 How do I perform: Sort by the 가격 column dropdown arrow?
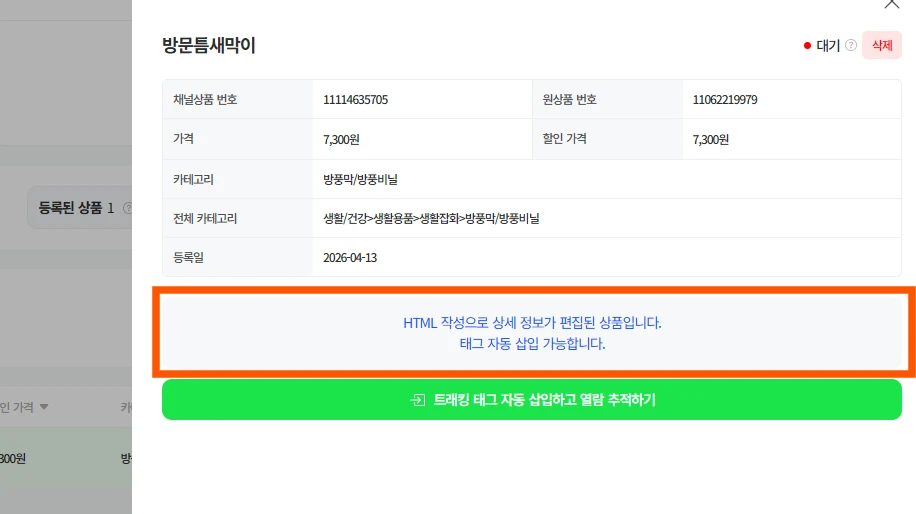[x=44, y=407]
